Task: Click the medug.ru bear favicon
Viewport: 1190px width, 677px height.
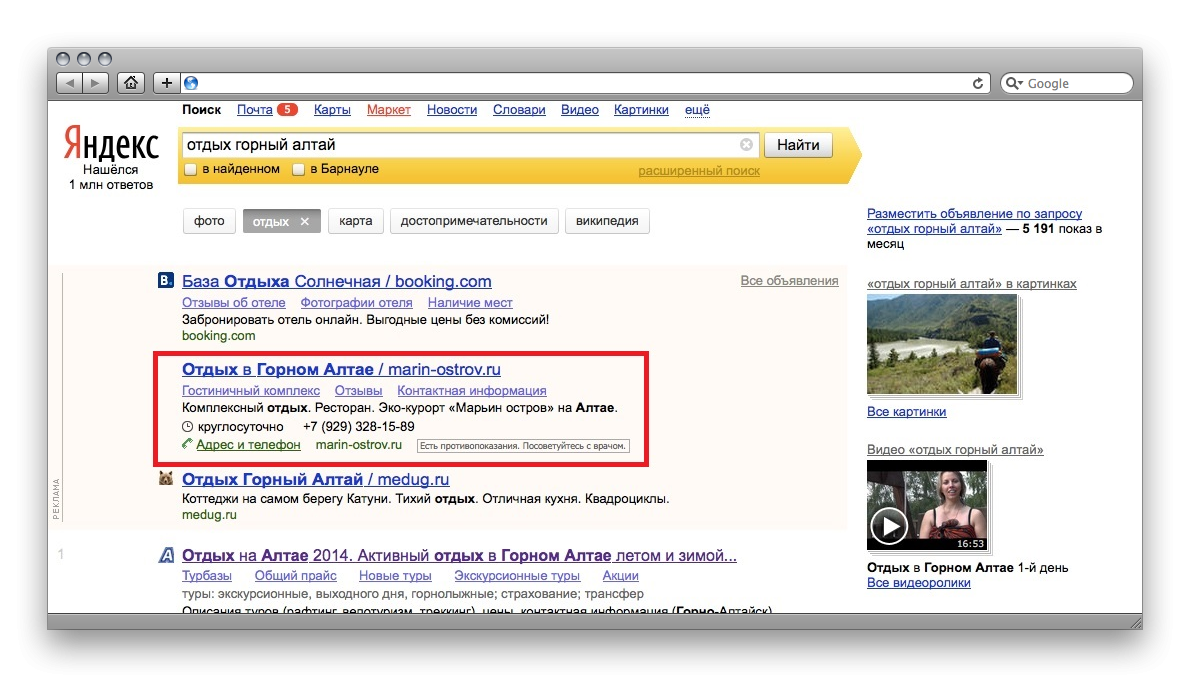Action: click(165, 478)
